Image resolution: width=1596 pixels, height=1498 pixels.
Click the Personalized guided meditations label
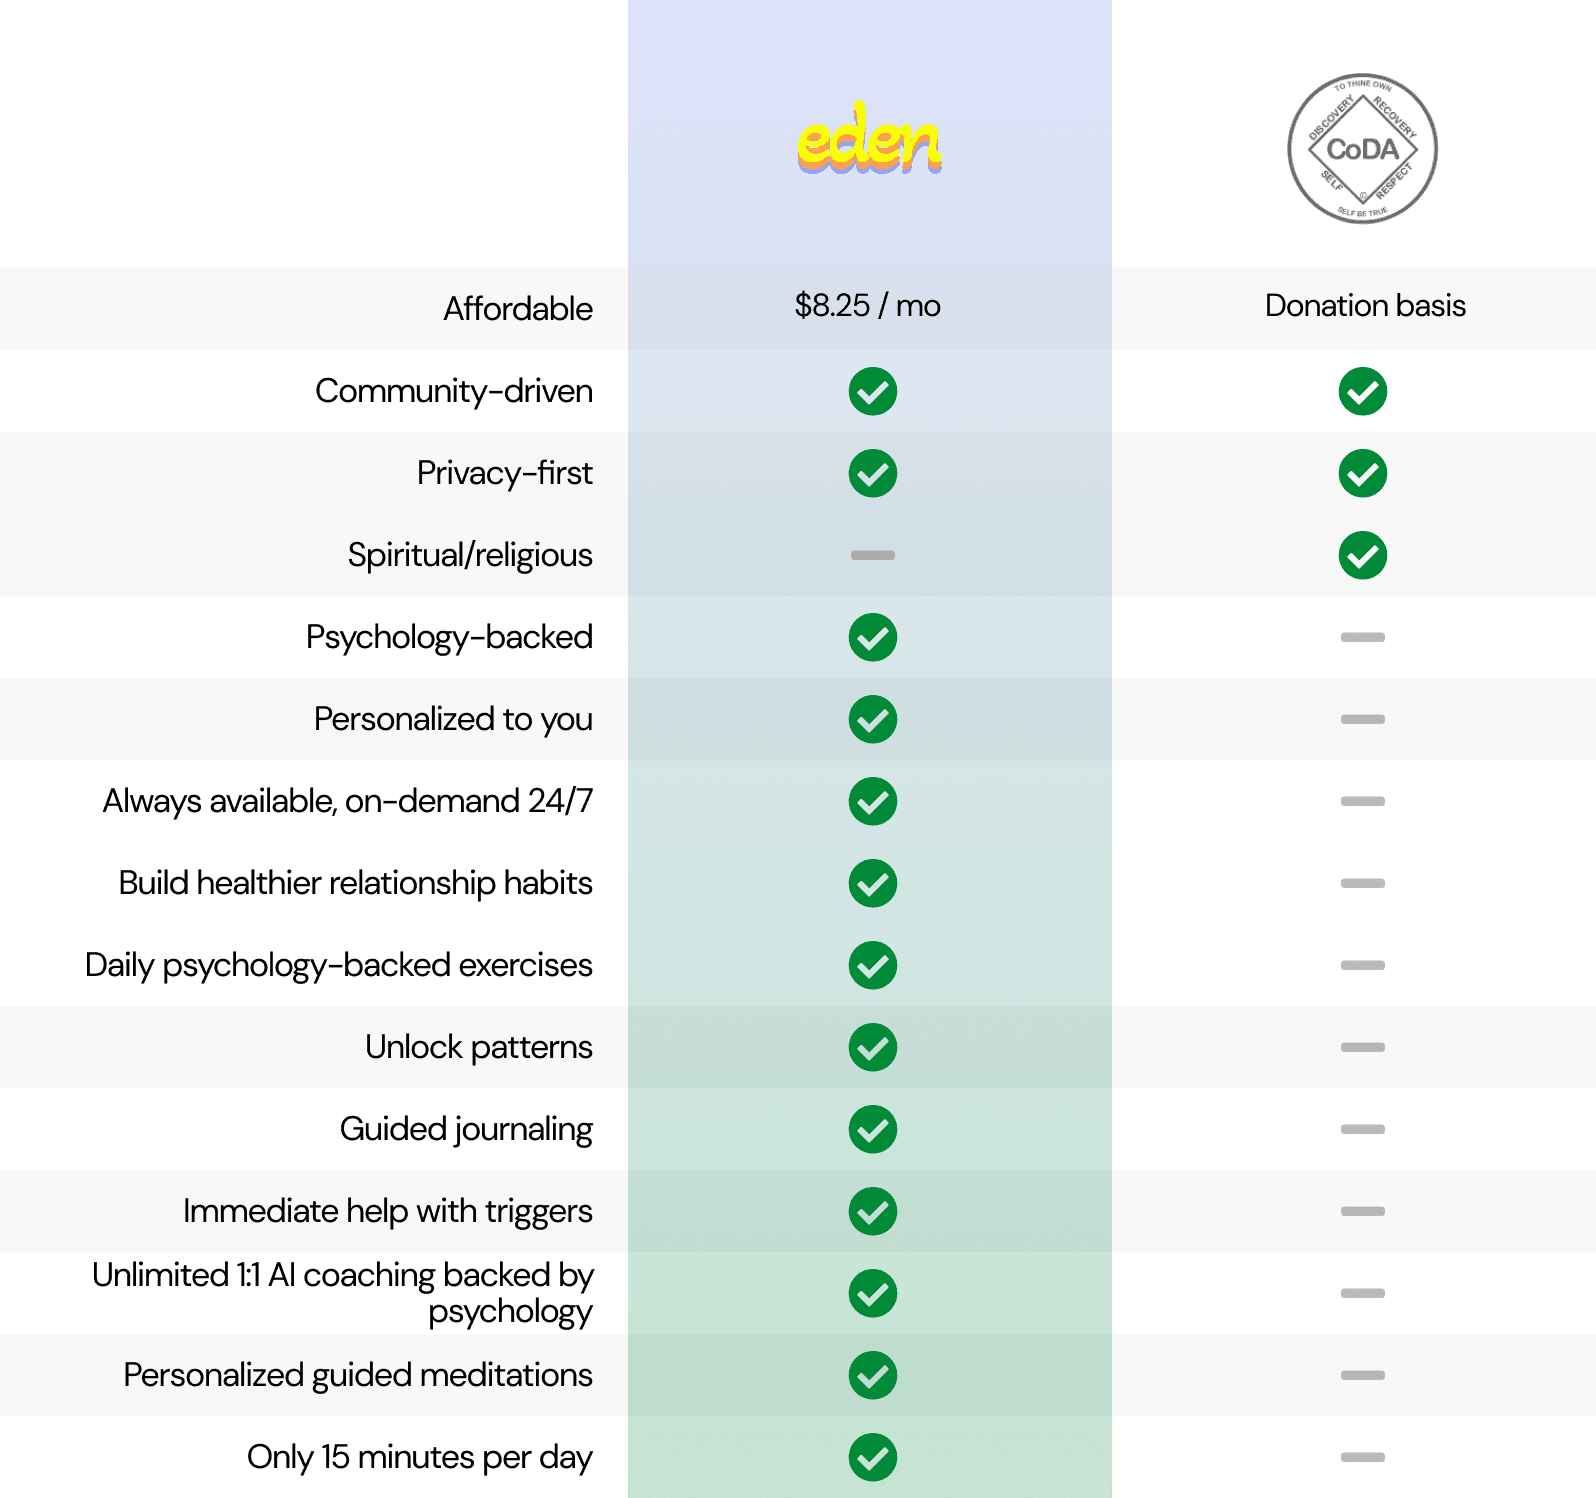[358, 1375]
